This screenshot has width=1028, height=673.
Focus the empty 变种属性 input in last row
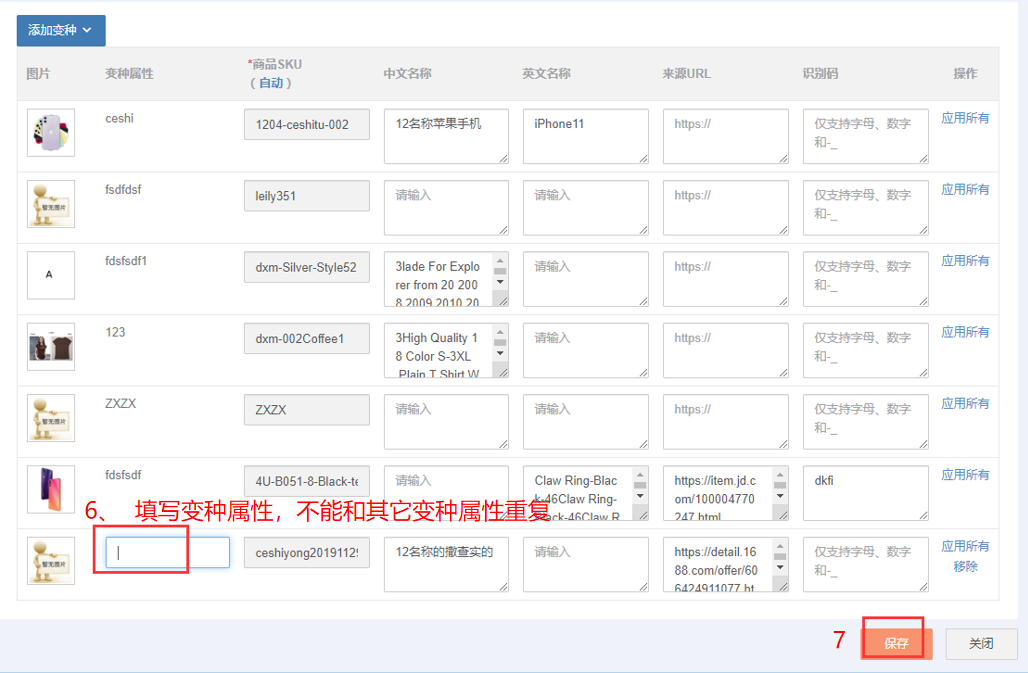168,552
